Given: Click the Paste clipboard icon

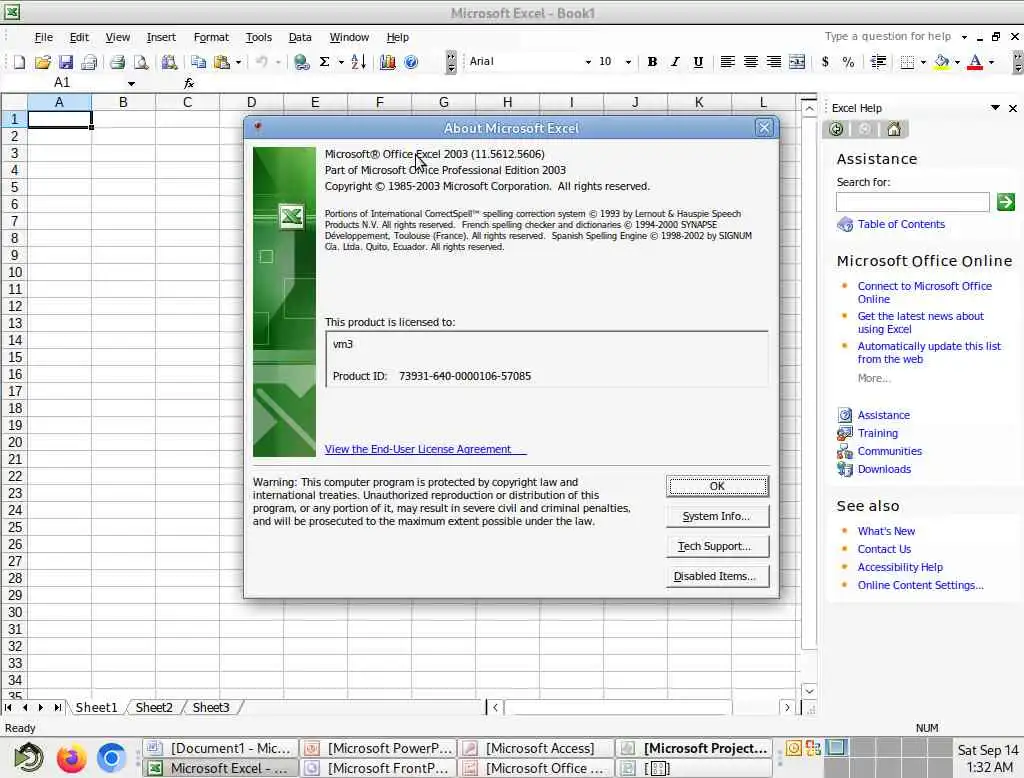Looking at the screenshot, I should pyautogui.click(x=222, y=62).
